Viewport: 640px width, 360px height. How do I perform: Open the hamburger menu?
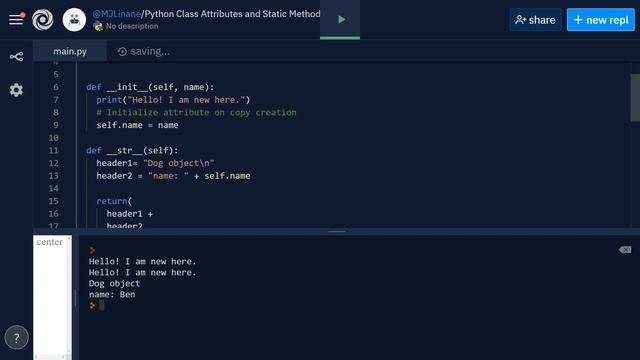16,19
